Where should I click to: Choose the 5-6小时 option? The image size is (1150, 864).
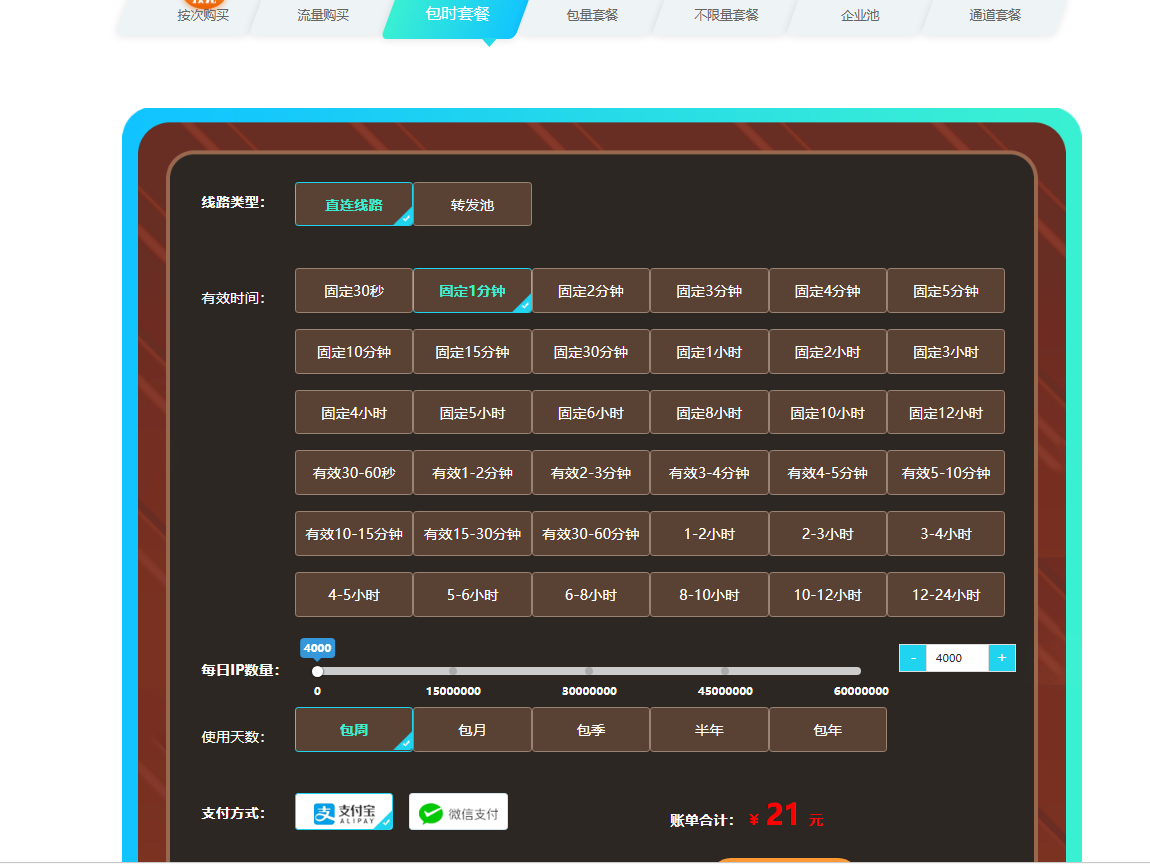(472, 595)
